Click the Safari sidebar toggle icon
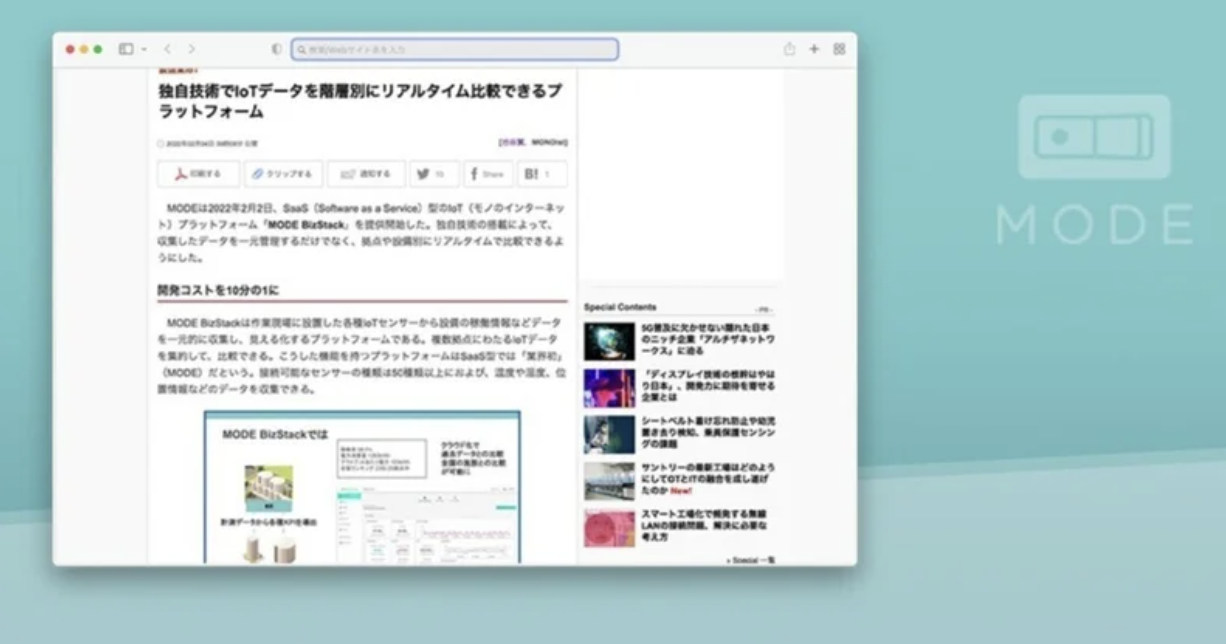Viewport: 1226px width, 644px height. pyautogui.click(x=125, y=49)
